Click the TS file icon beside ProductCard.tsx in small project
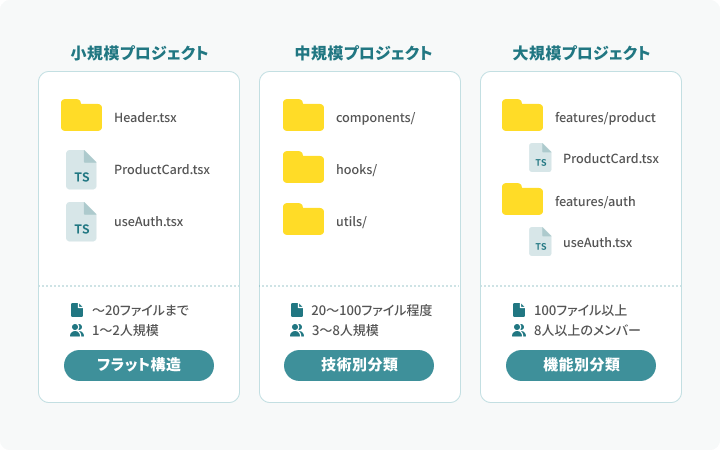Screen dimensions: 720x450 [x=81, y=169]
